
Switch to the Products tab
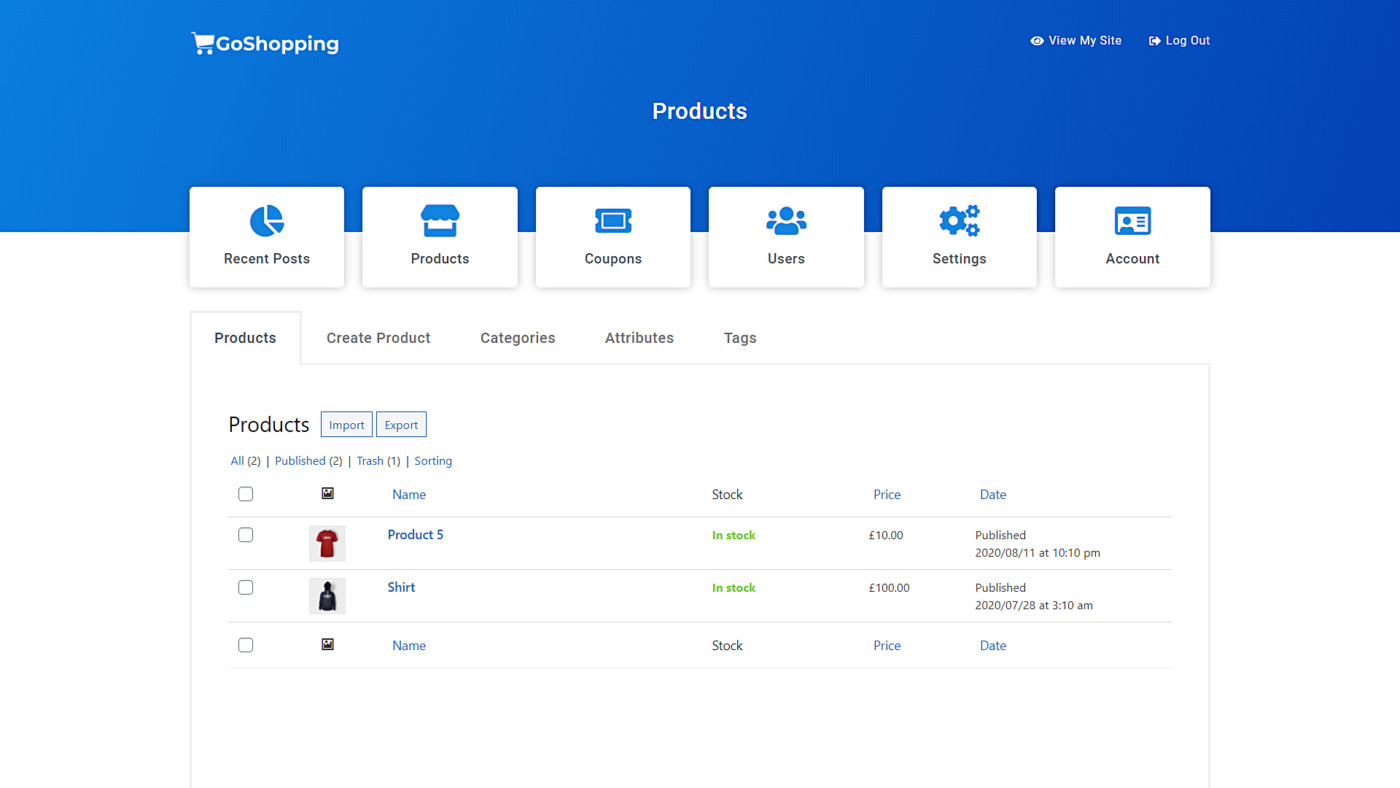(x=245, y=338)
